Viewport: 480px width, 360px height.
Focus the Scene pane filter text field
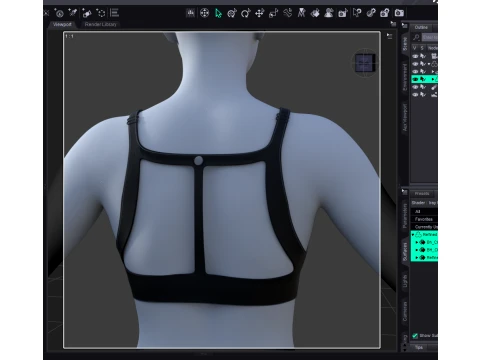[x=430, y=37]
